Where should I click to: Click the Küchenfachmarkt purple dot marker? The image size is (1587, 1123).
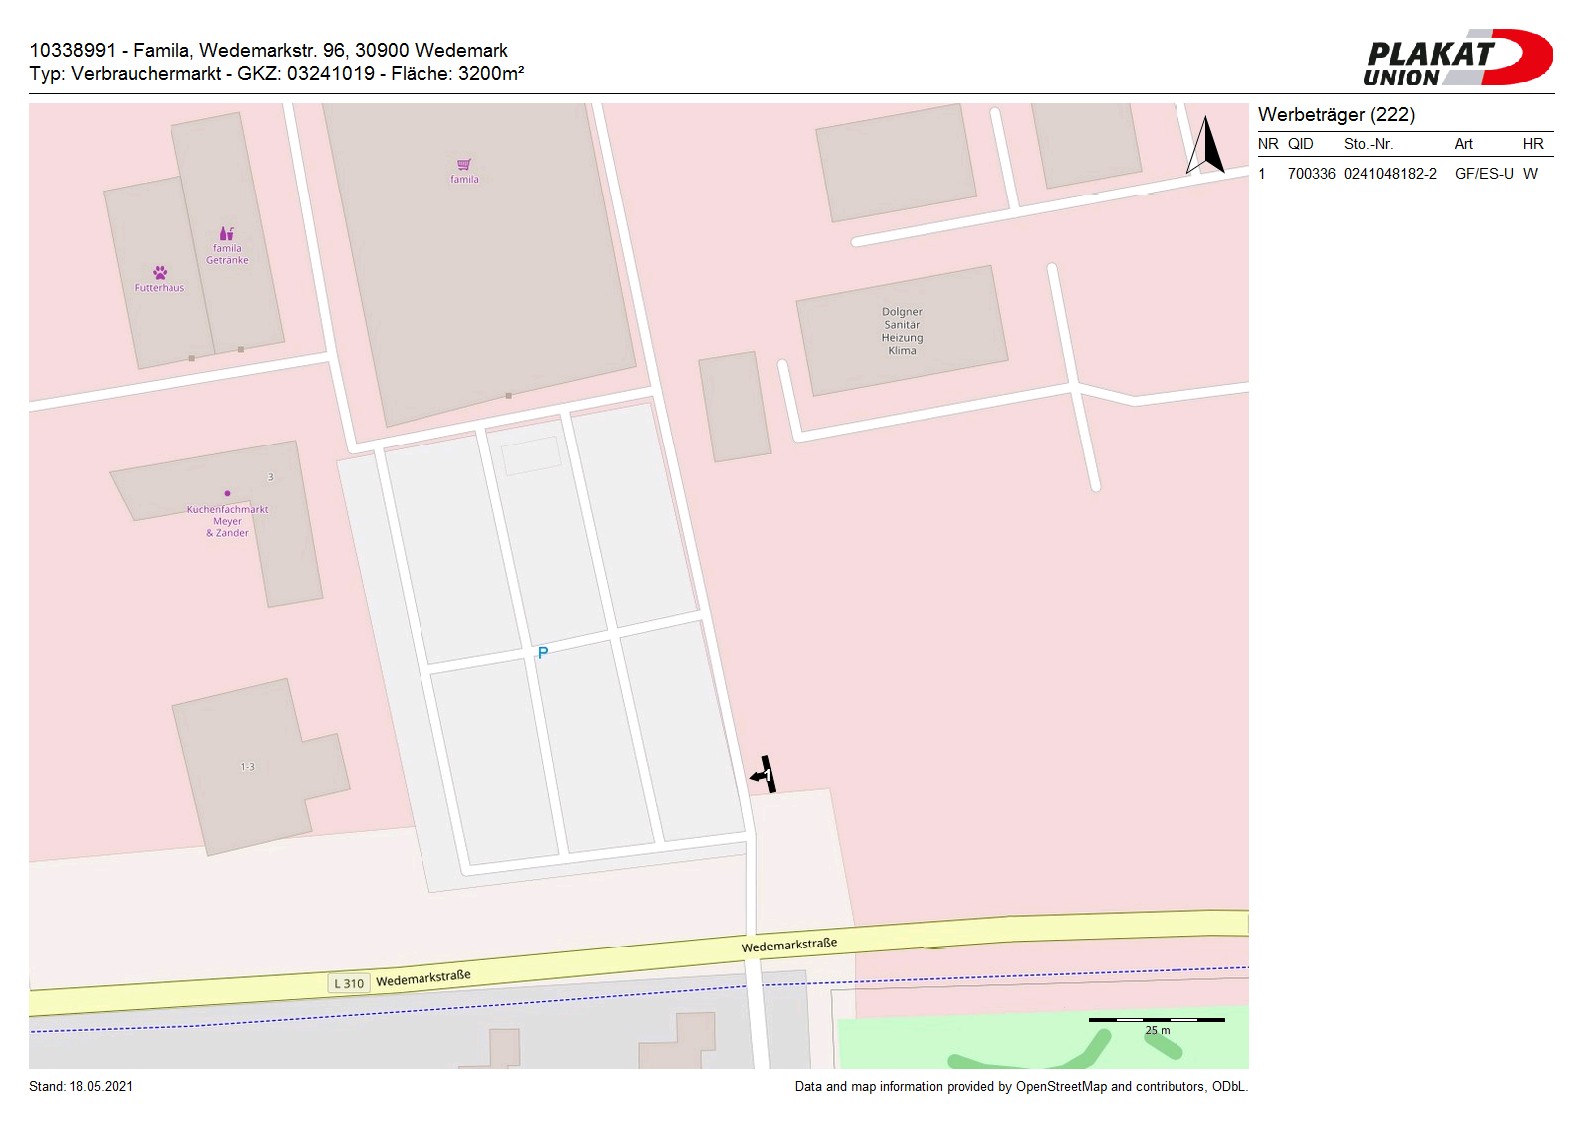pyautogui.click(x=228, y=493)
